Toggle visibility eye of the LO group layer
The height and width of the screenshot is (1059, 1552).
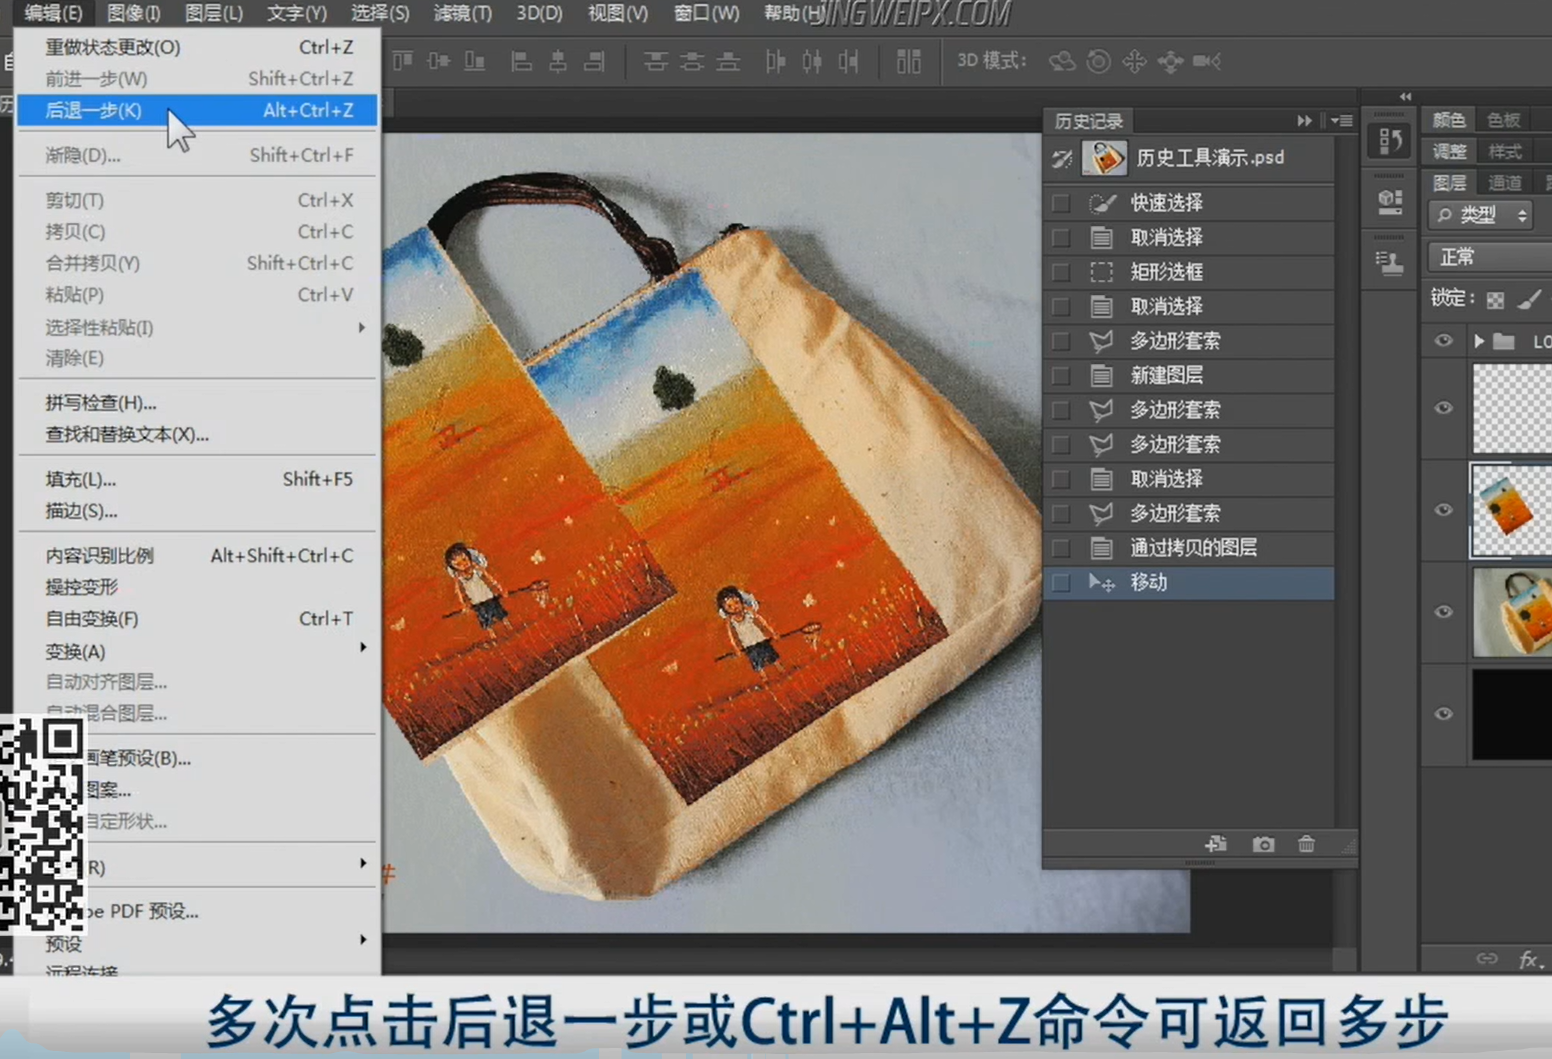(x=1443, y=341)
